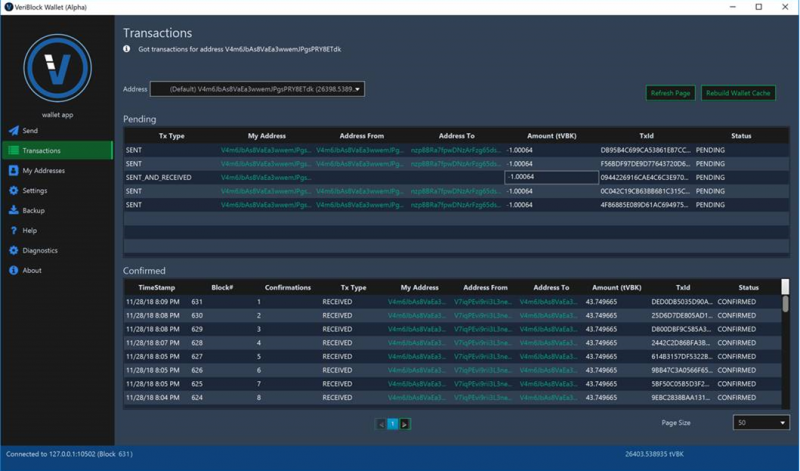
Task: Click the Send paper-plane icon
Action: pos(14,131)
